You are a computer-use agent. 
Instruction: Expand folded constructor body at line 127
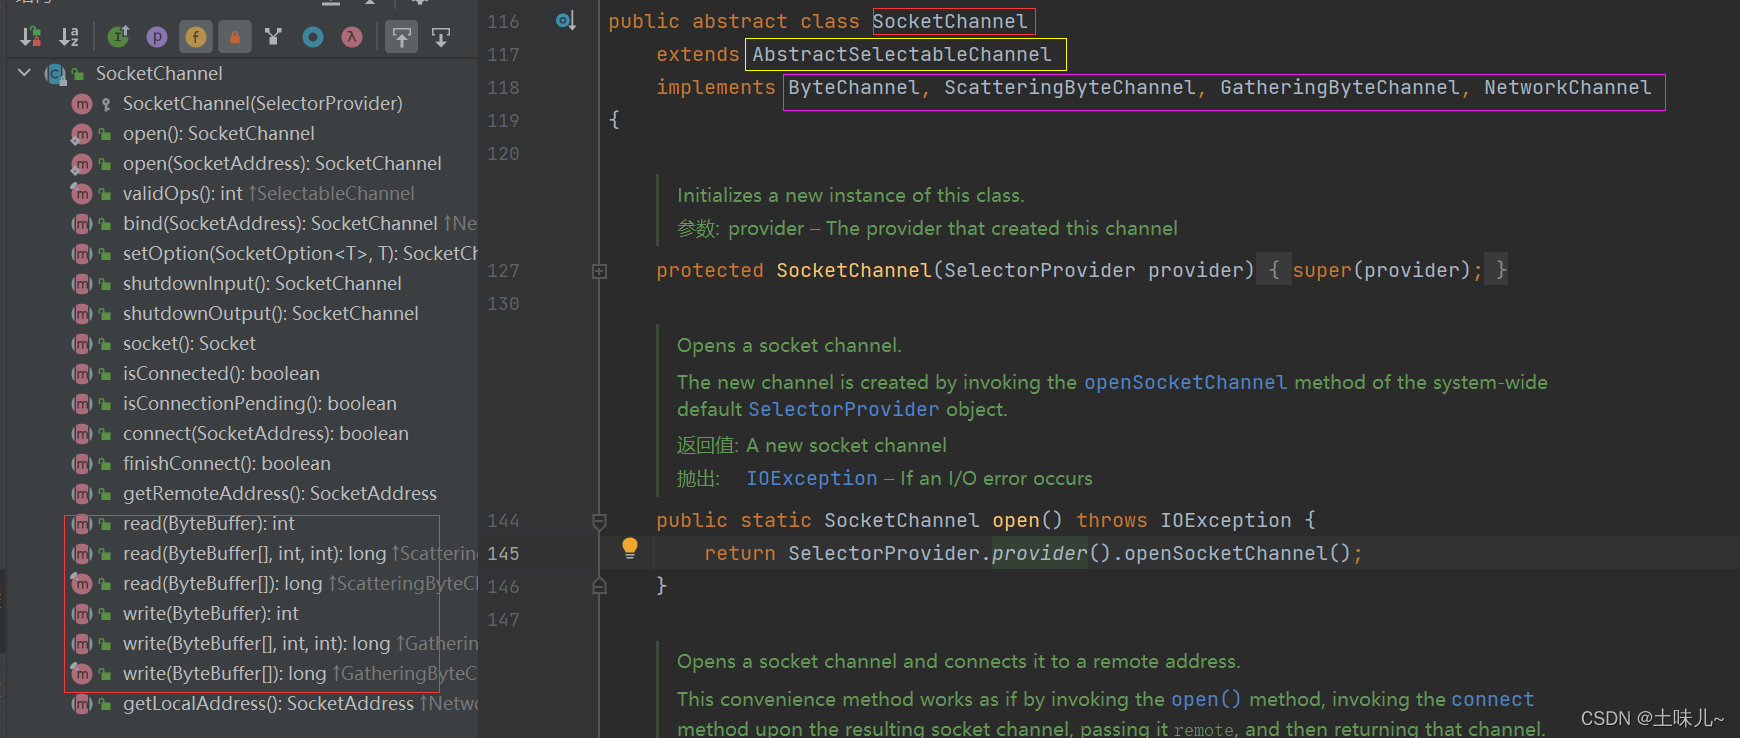[x=599, y=271]
